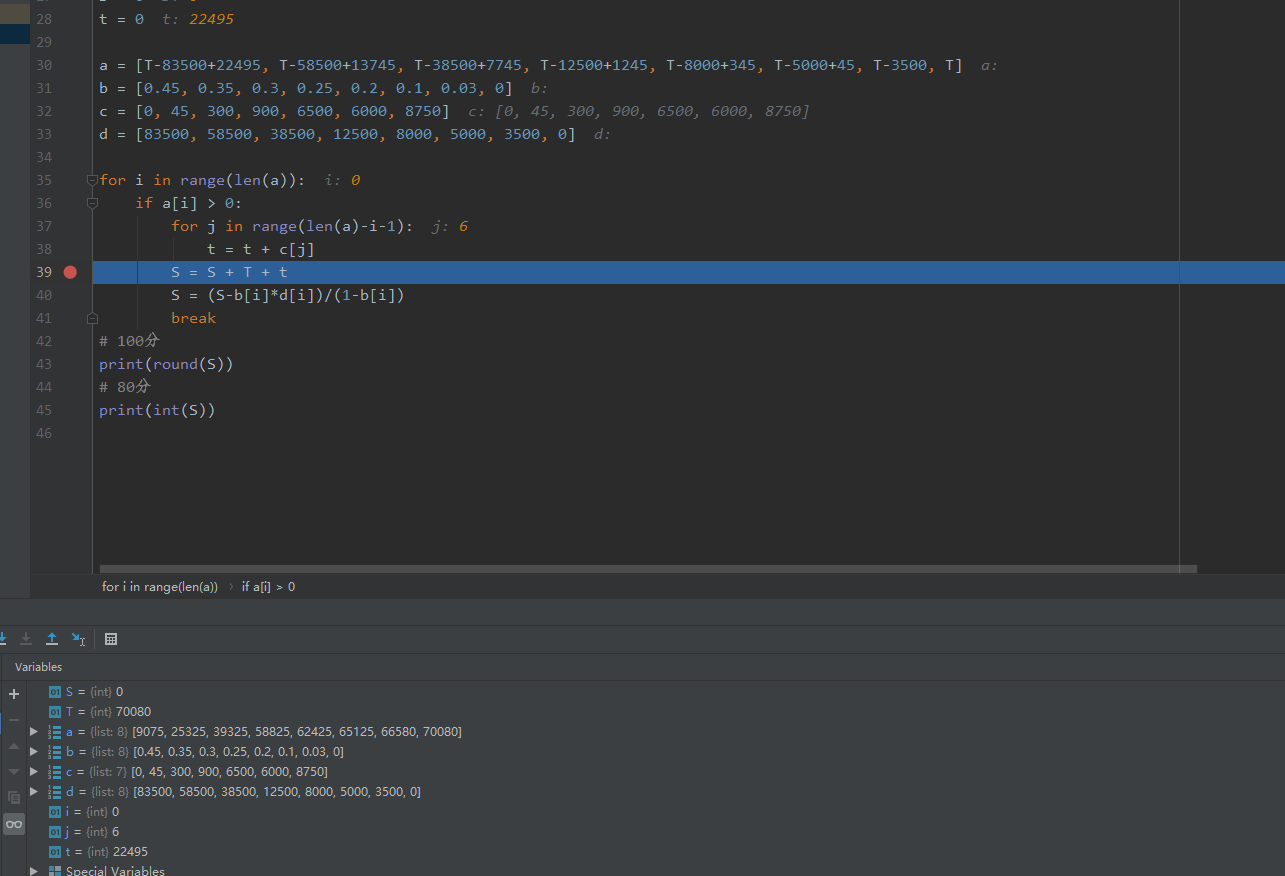Click 't = 0' on line 28

coord(121,19)
